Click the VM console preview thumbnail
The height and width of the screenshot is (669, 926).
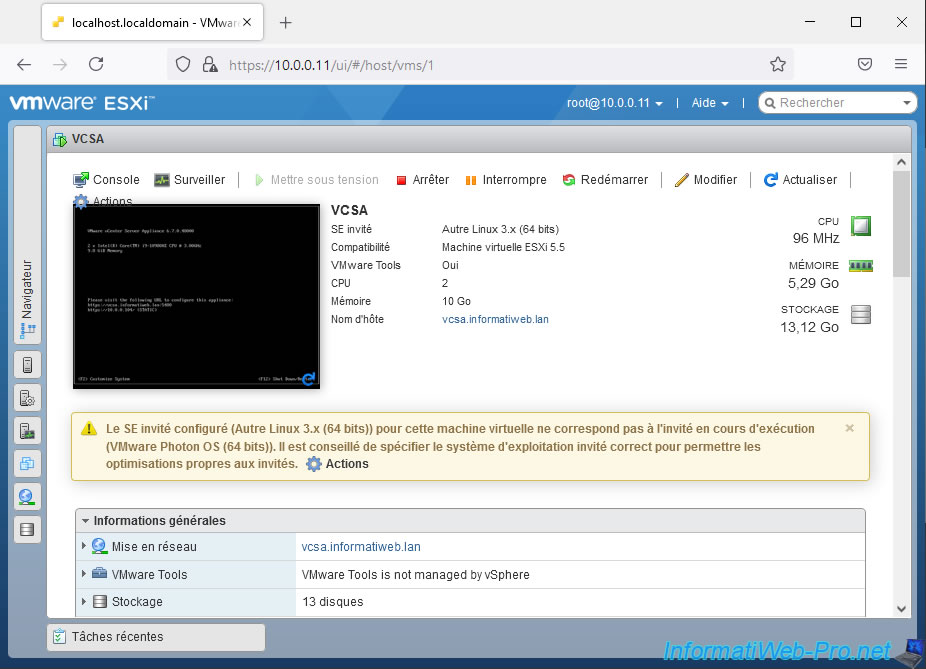pos(196,295)
